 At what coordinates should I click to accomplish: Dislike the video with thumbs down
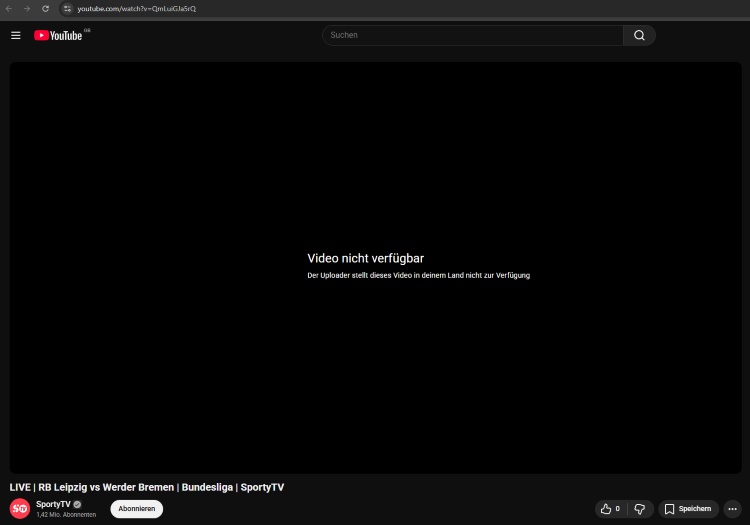coord(640,509)
